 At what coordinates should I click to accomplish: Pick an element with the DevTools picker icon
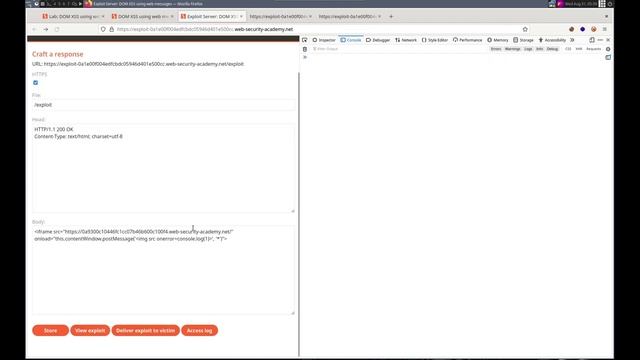[x=304, y=40]
